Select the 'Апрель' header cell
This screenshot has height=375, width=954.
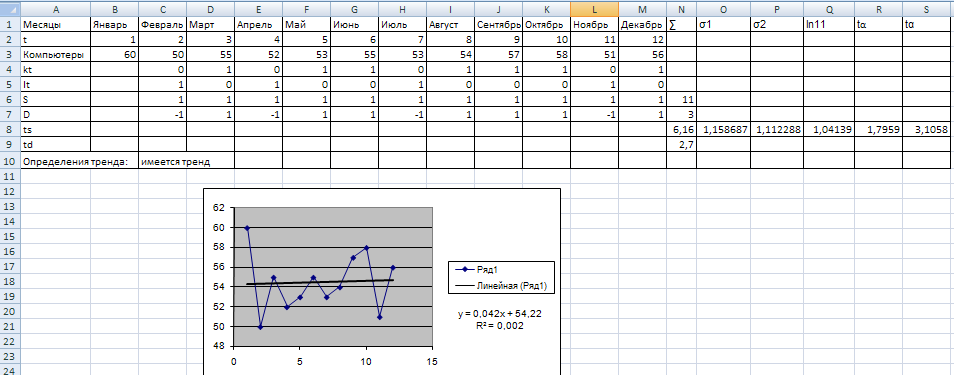coord(258,24)
